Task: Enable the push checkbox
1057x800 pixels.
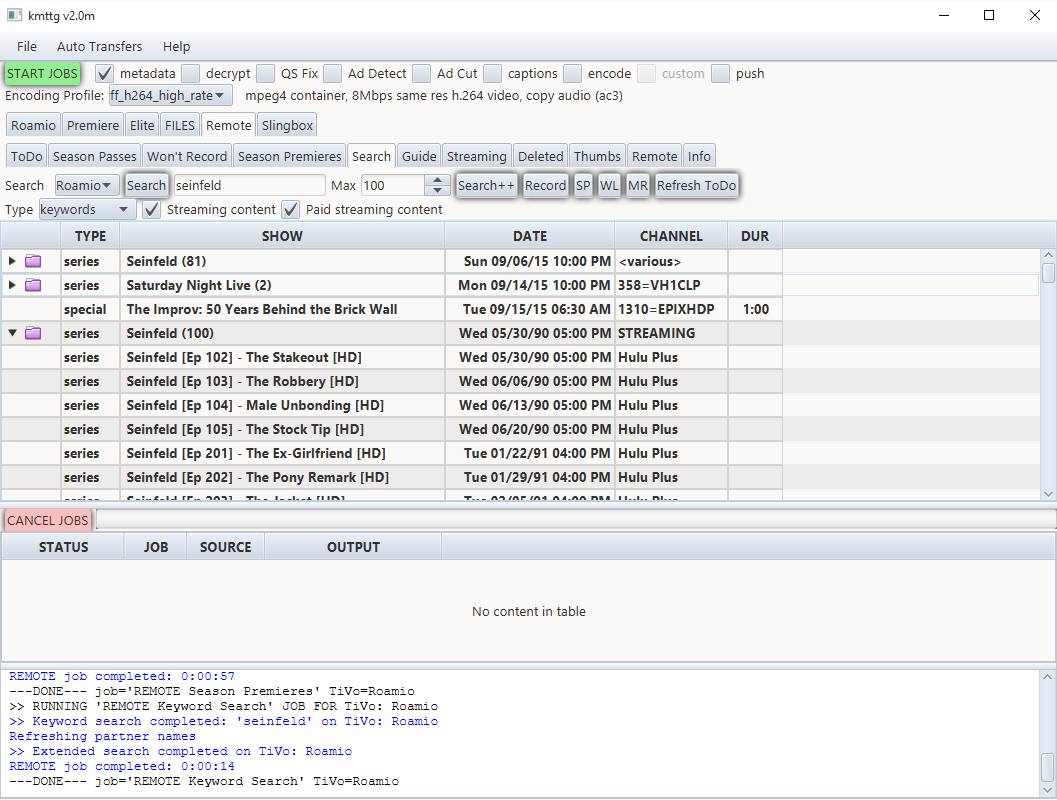Action: pos(721,73)
